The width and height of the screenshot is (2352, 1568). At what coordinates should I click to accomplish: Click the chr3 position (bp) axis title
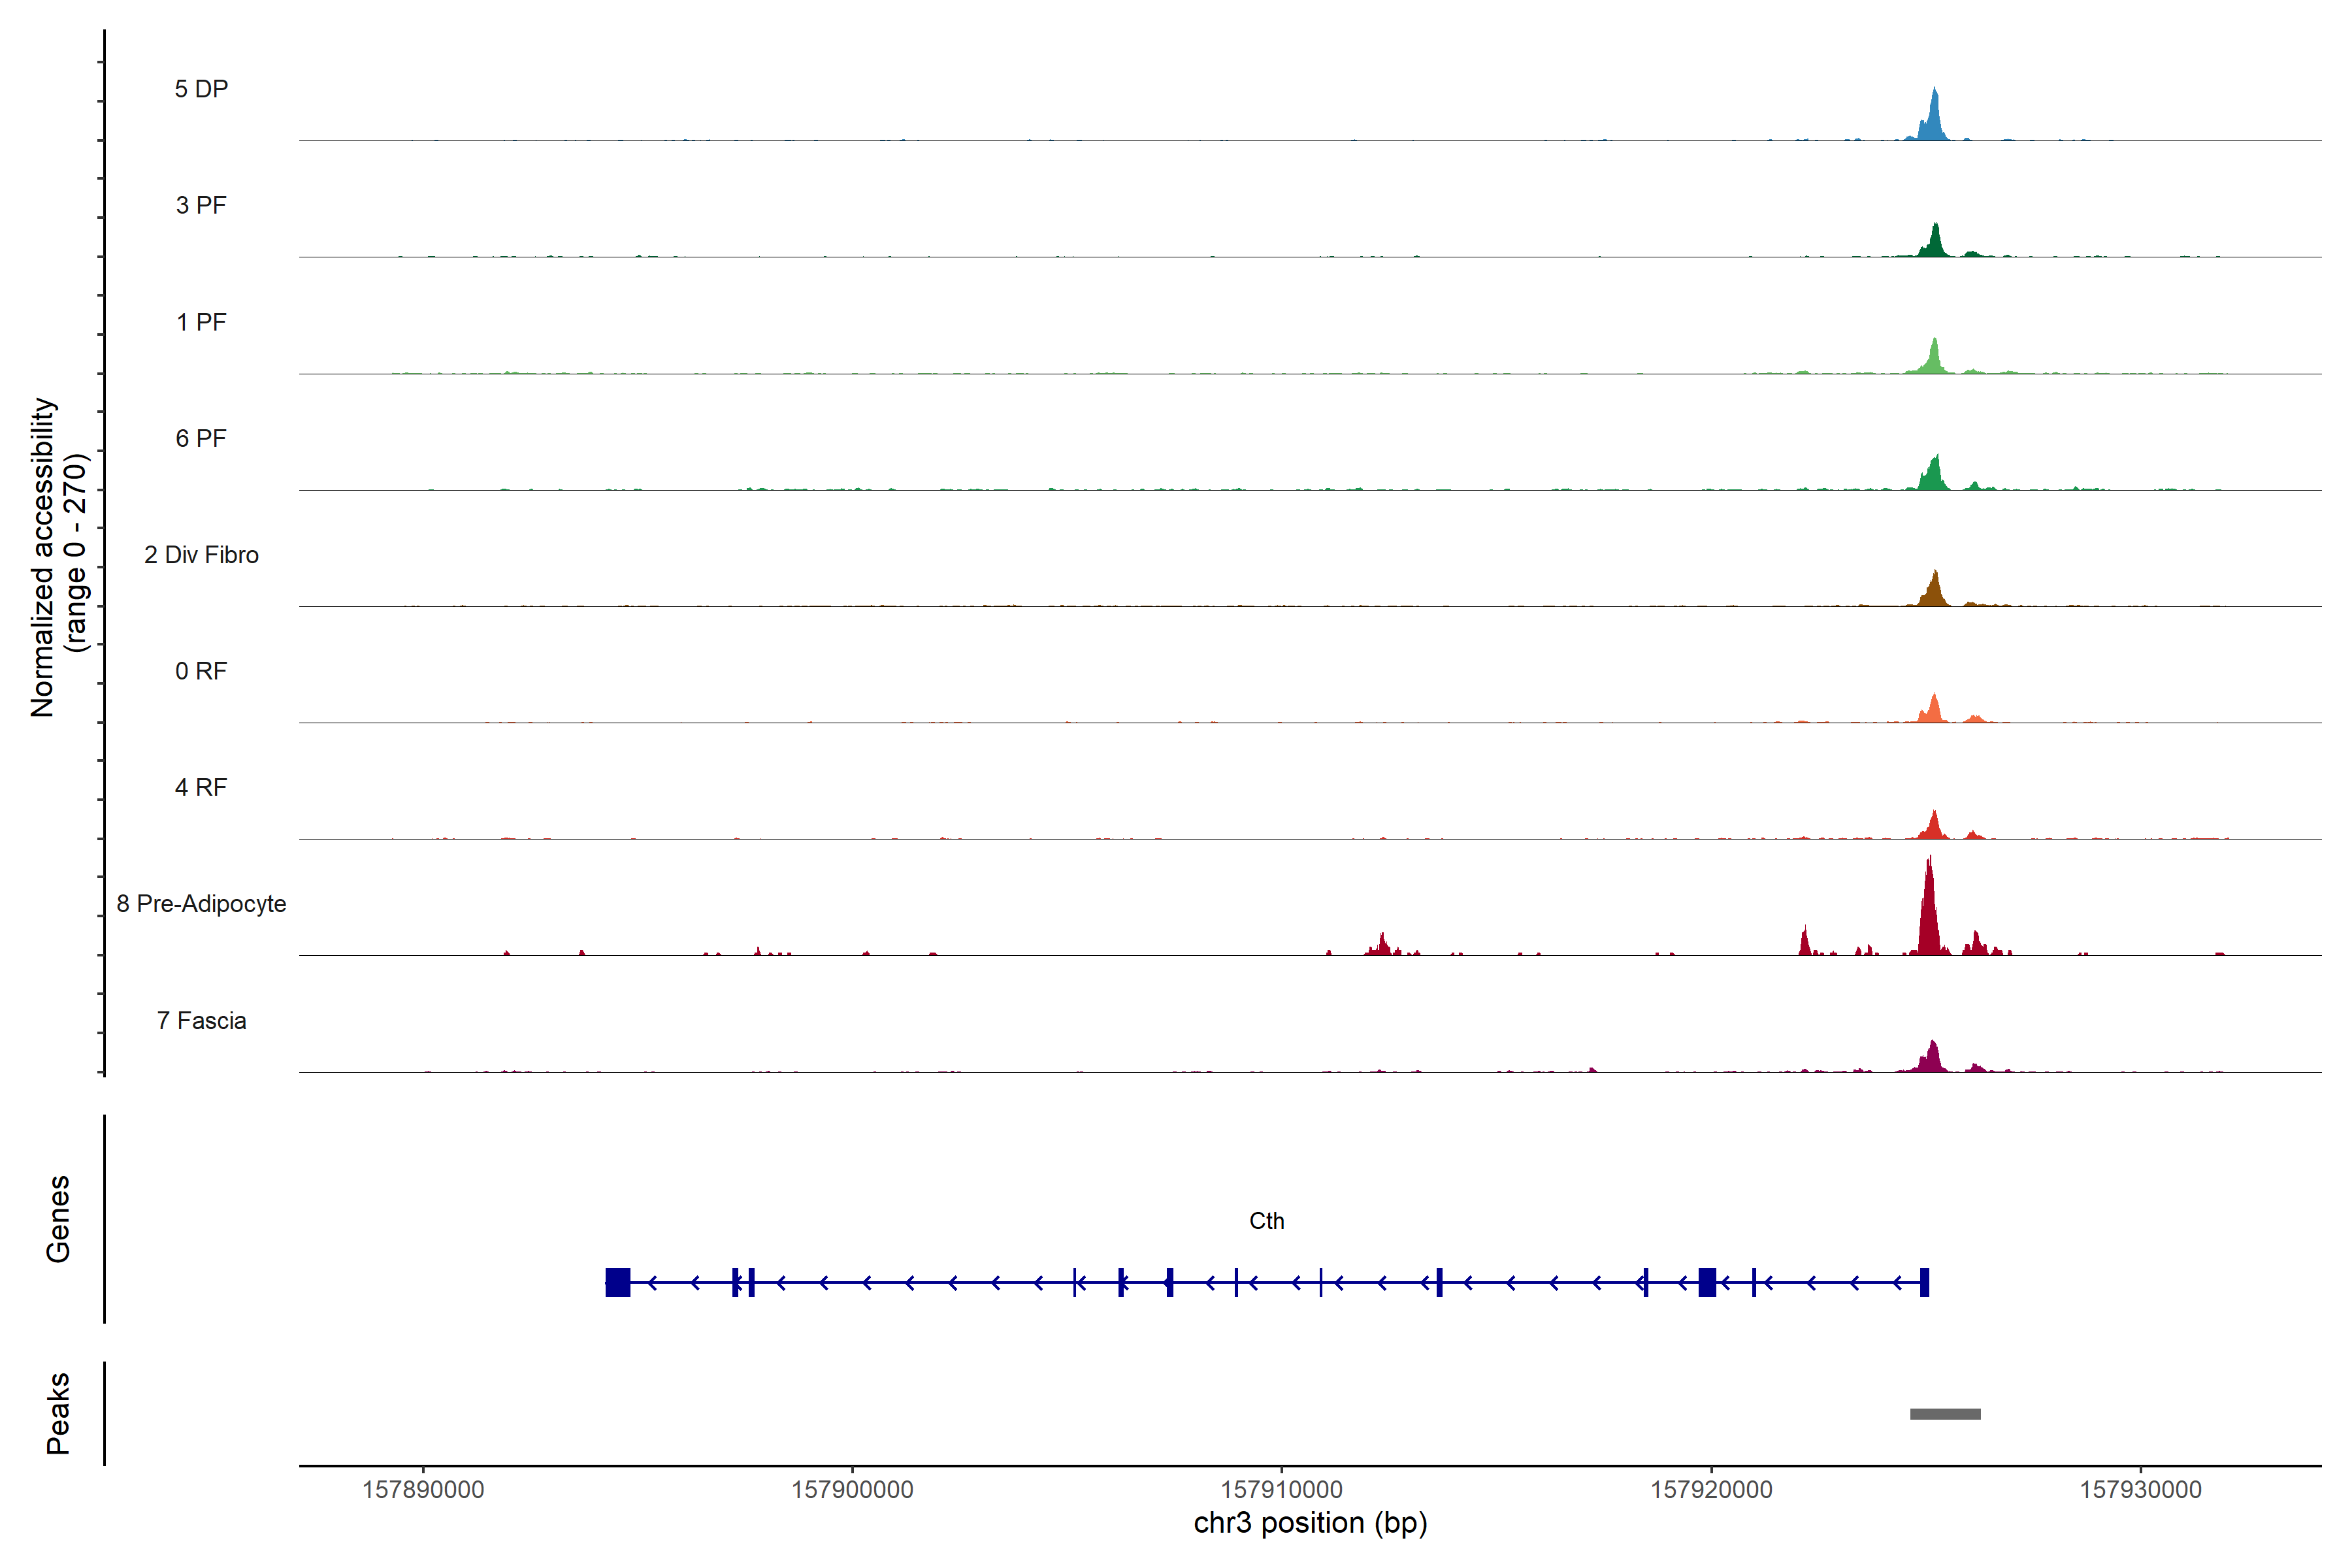tap(1310, 1523)
